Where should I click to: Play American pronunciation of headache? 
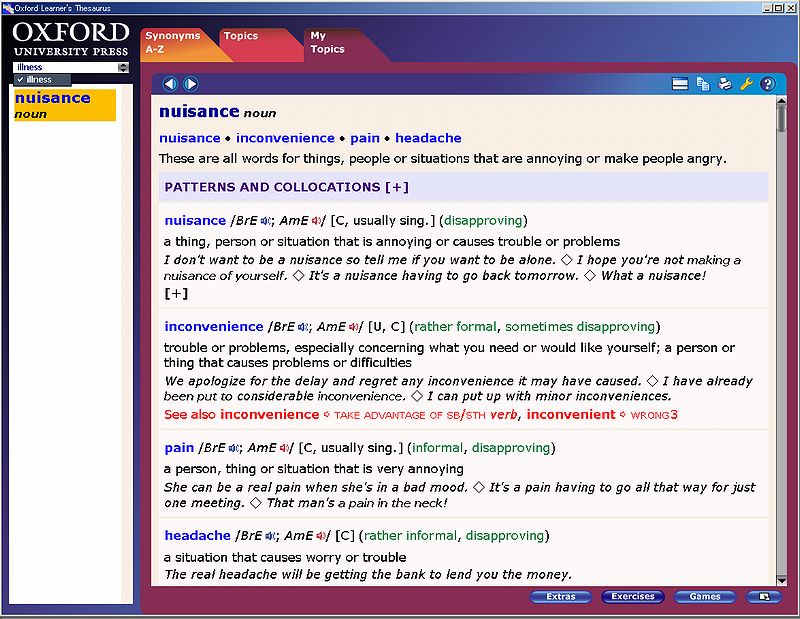coord(320,536)
